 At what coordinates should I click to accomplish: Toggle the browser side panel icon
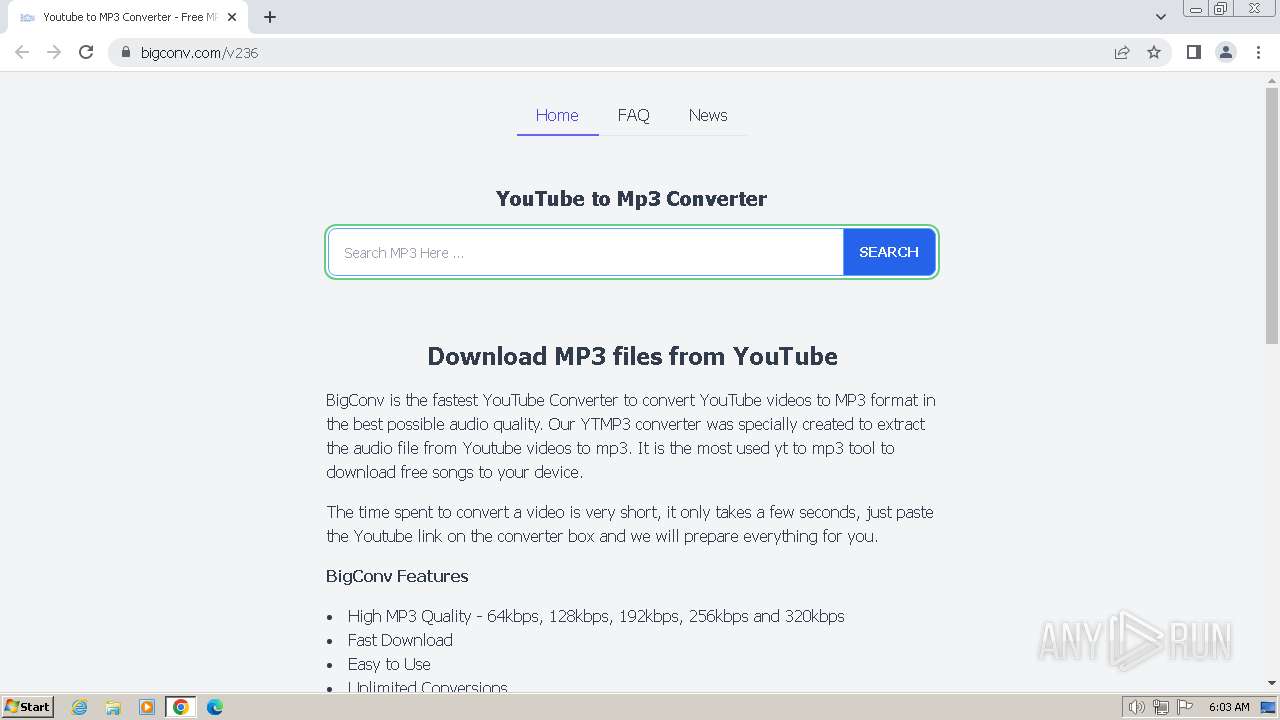pyautogui.click(x=1193, y=52)
